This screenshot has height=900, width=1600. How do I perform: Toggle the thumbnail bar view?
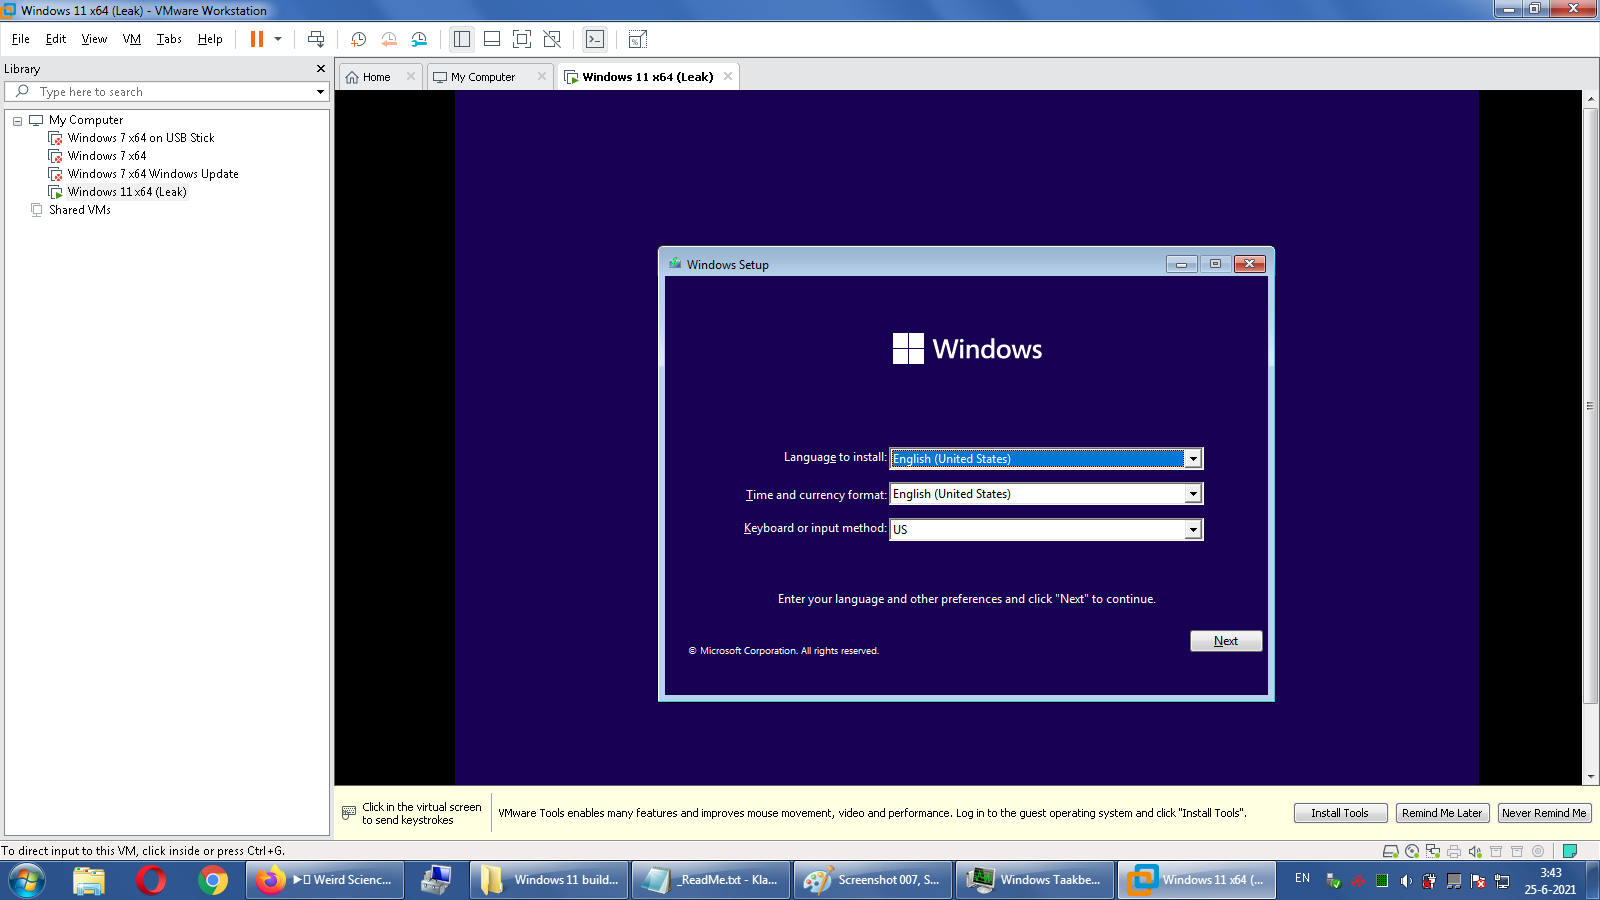pos(491,39)
